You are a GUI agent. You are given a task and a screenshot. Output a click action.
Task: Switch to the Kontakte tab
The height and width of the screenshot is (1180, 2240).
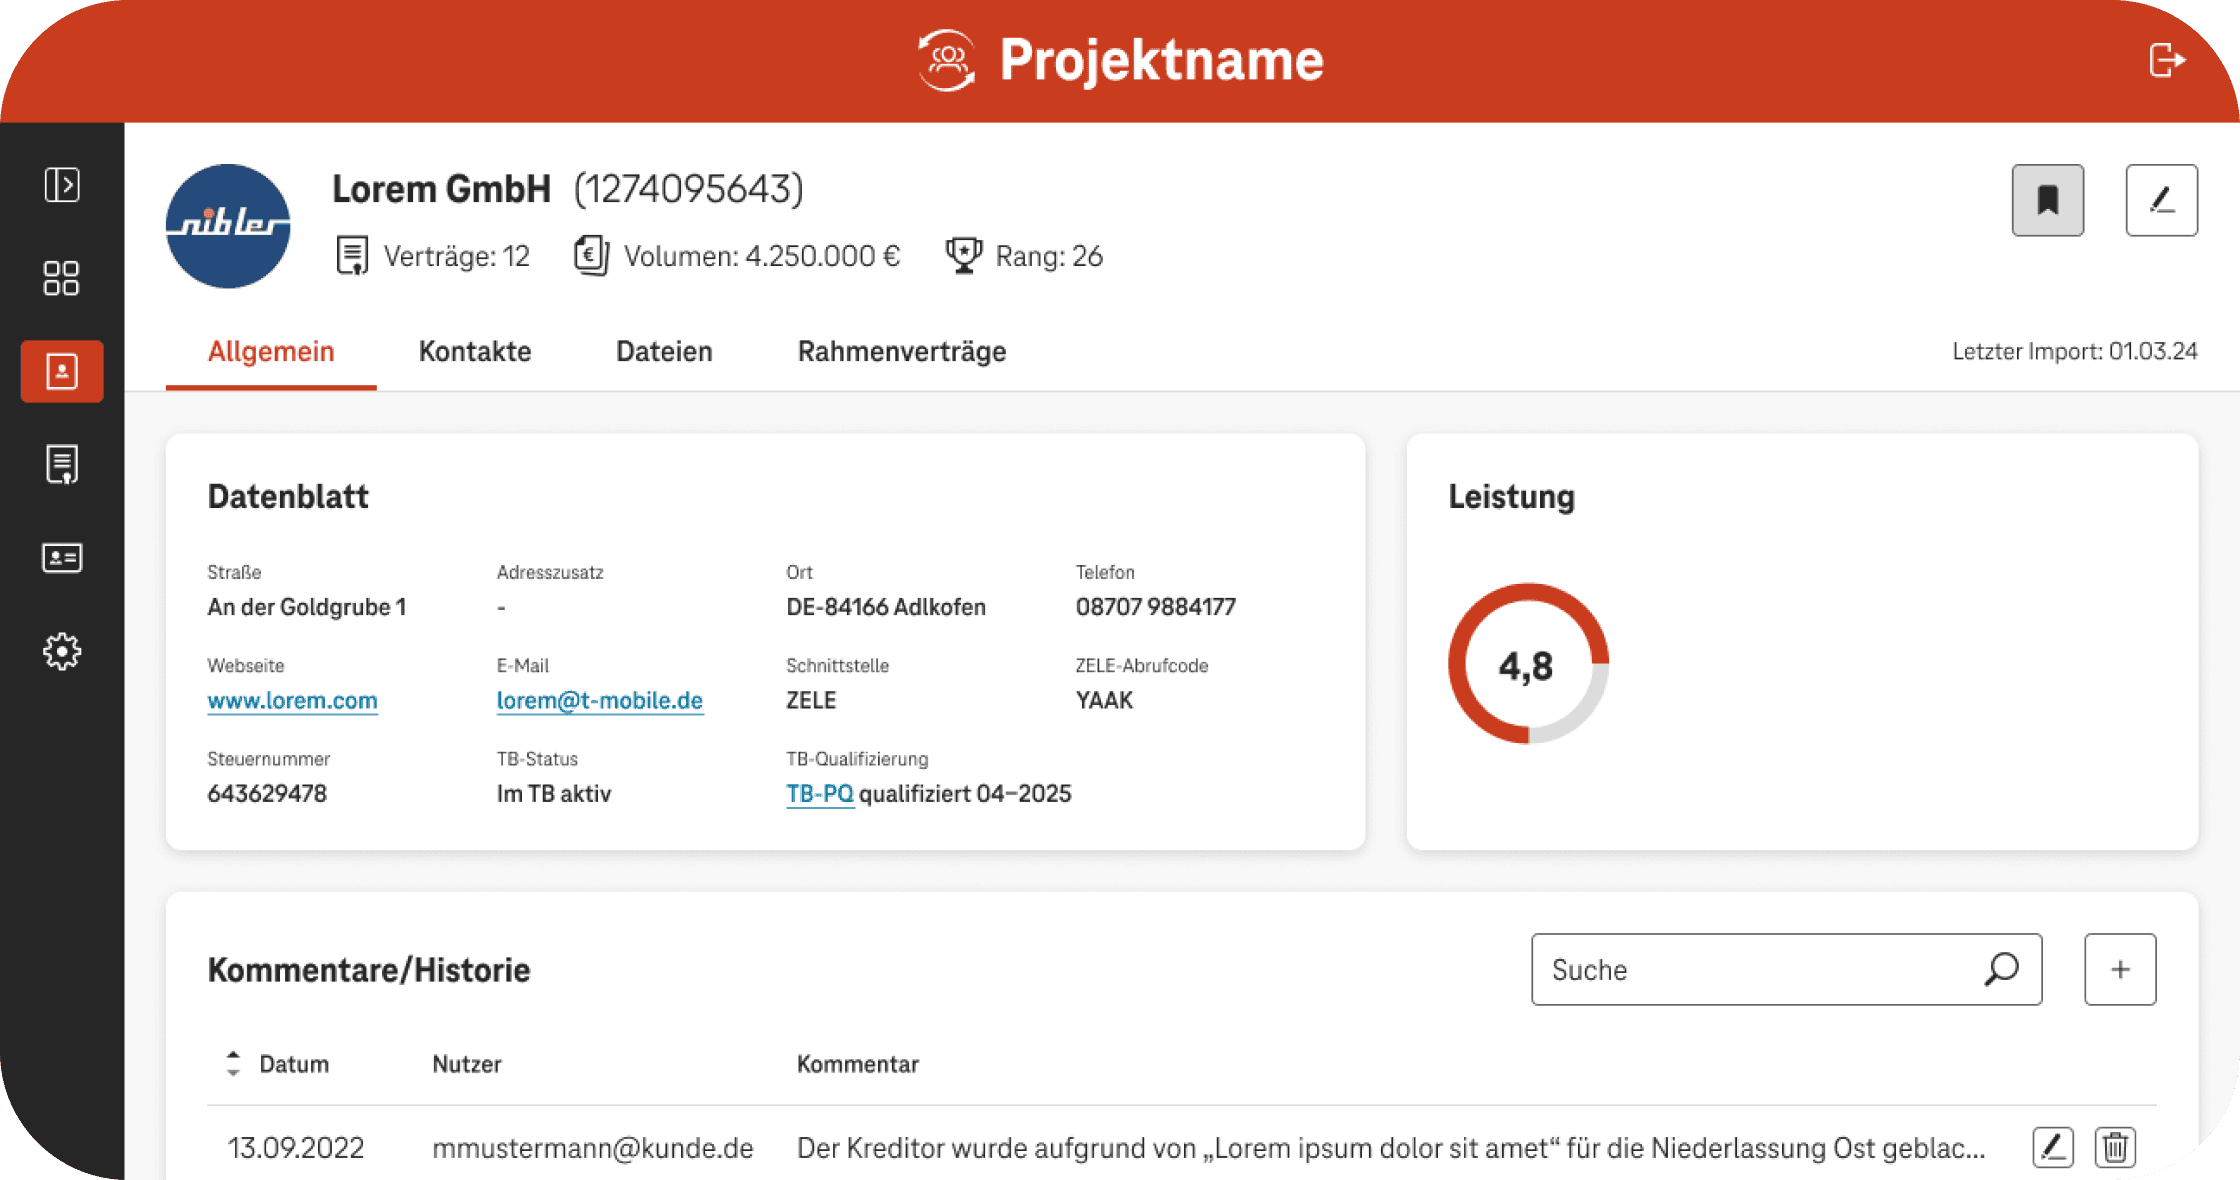tap(475, 352)
